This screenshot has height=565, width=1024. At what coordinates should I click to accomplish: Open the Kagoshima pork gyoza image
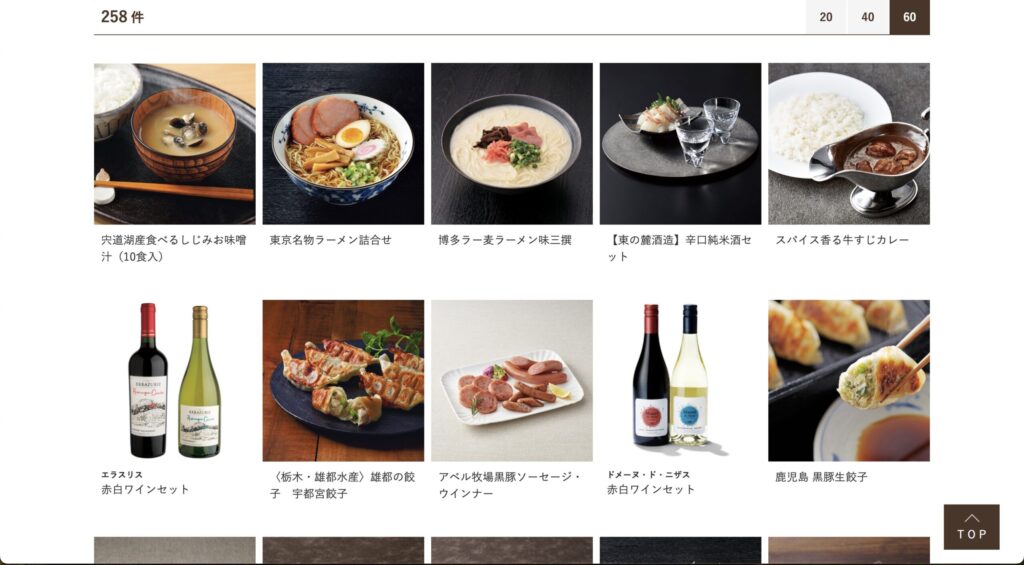coord(848,381)
